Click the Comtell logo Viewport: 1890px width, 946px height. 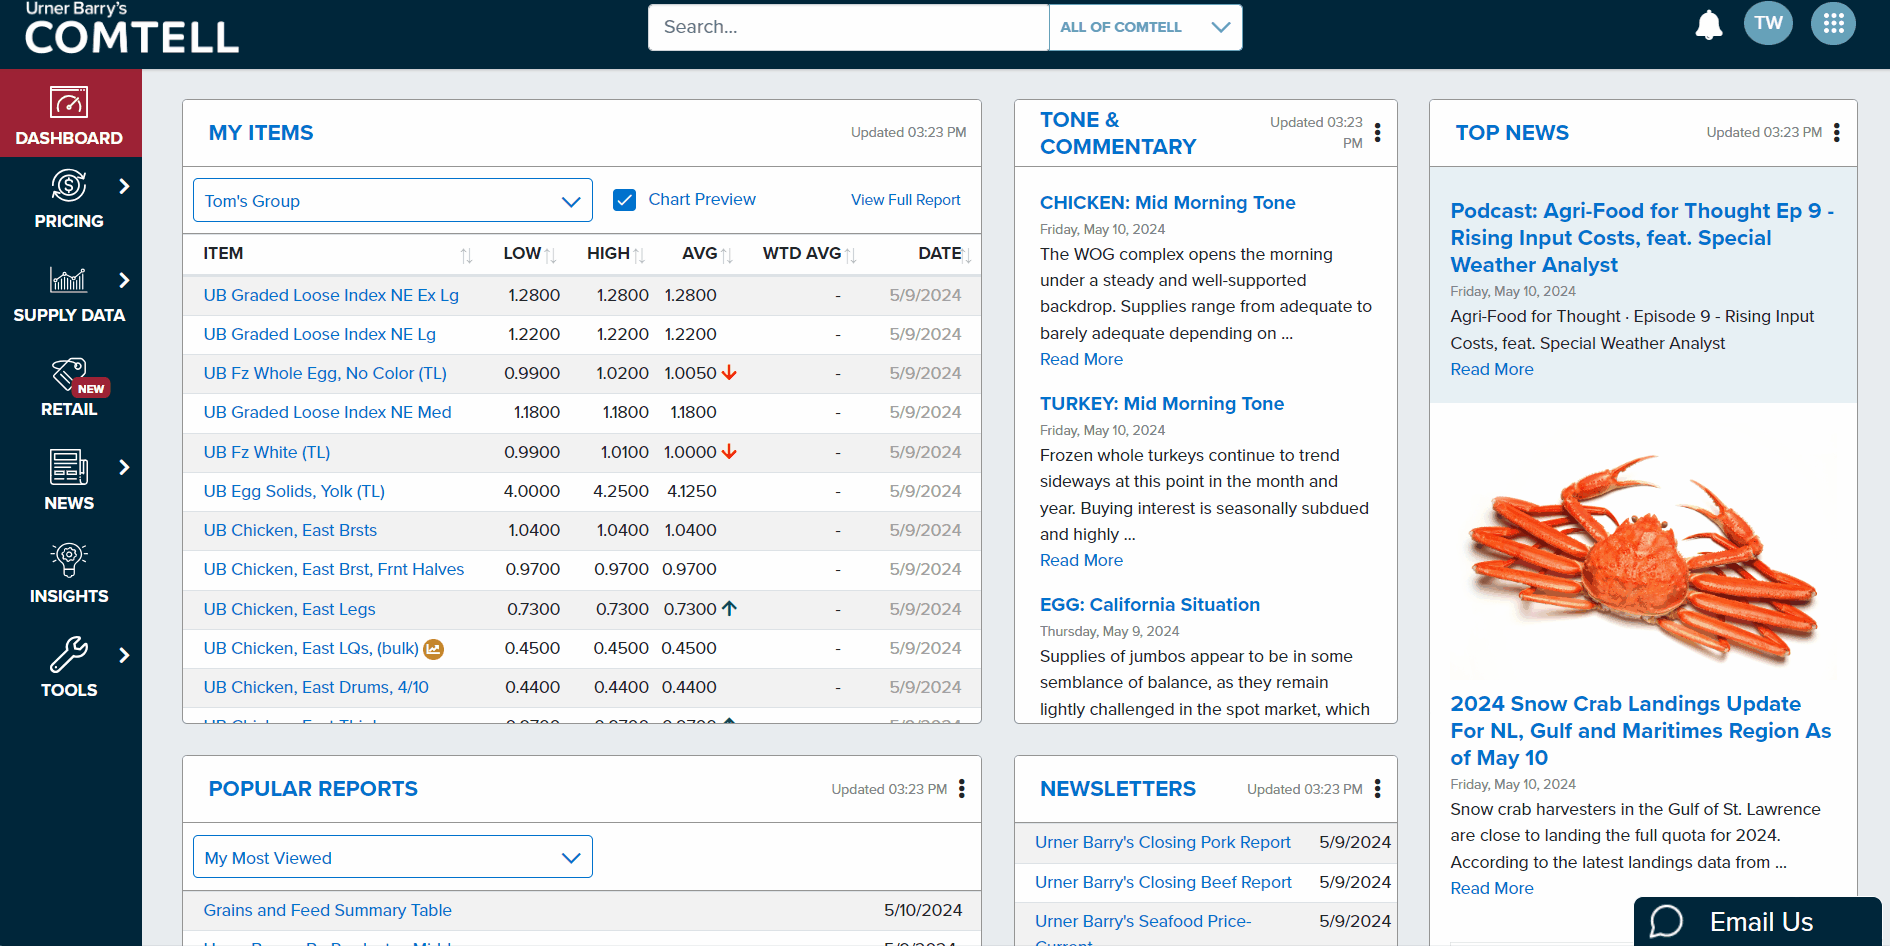coord(131,28)
